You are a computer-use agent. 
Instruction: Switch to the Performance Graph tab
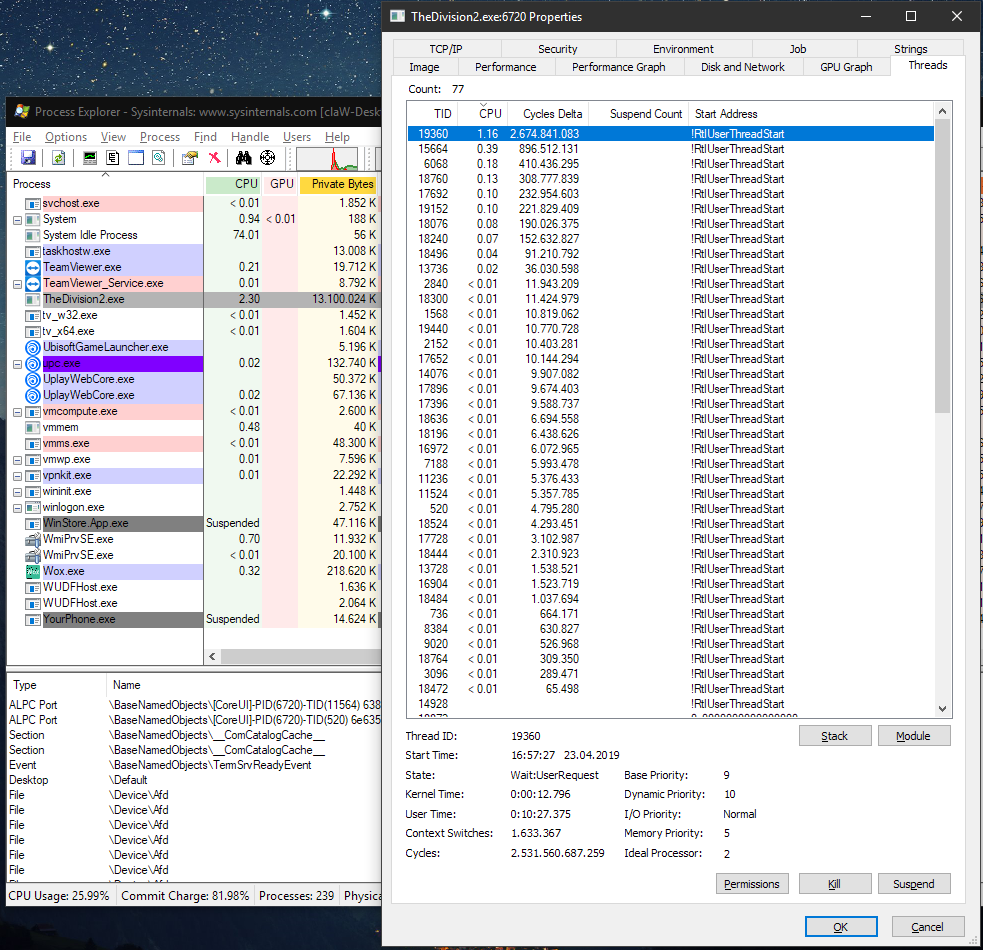[618, 67]
